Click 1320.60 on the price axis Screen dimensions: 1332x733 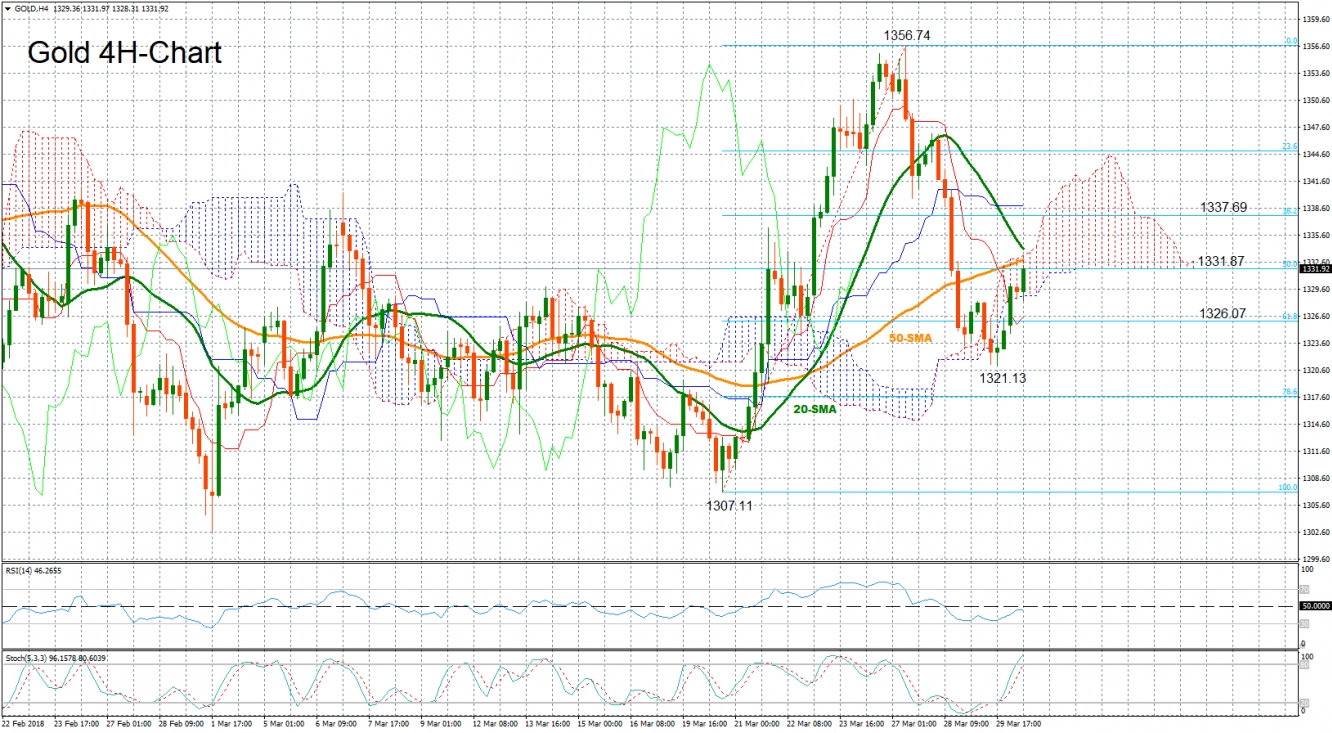click(1315, 370)
